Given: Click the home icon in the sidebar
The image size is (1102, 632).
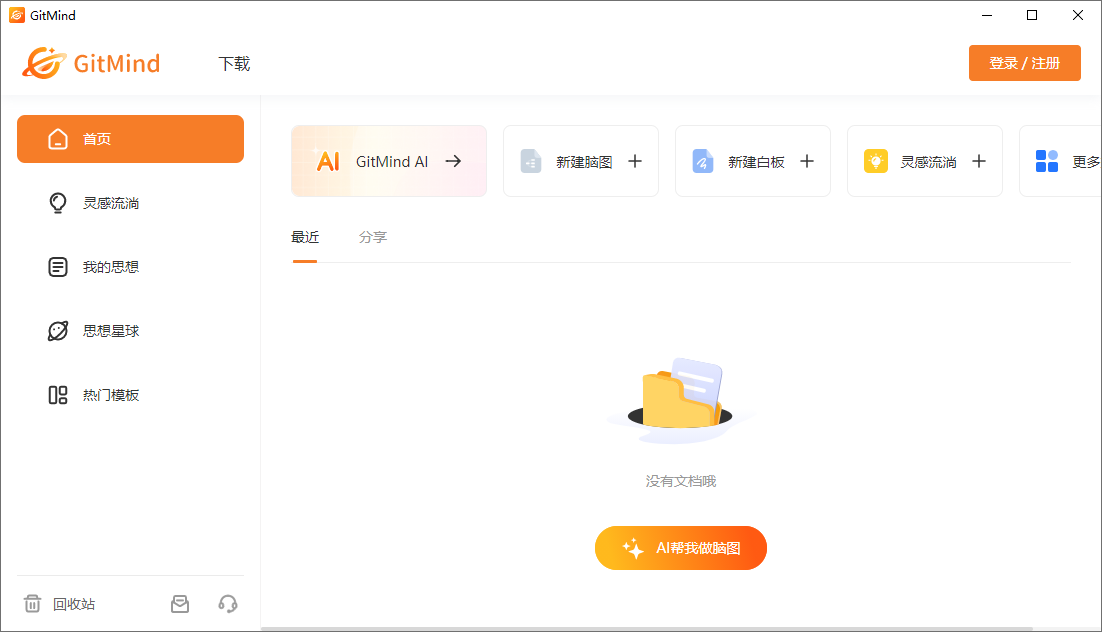Looking at the screenshot, I should [58, 138].
